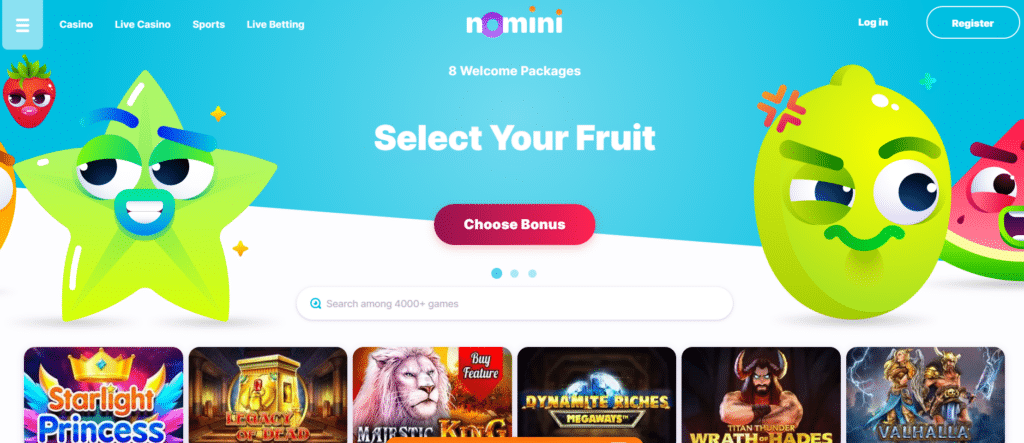Click the search magnifier icon

coord(315,304)
